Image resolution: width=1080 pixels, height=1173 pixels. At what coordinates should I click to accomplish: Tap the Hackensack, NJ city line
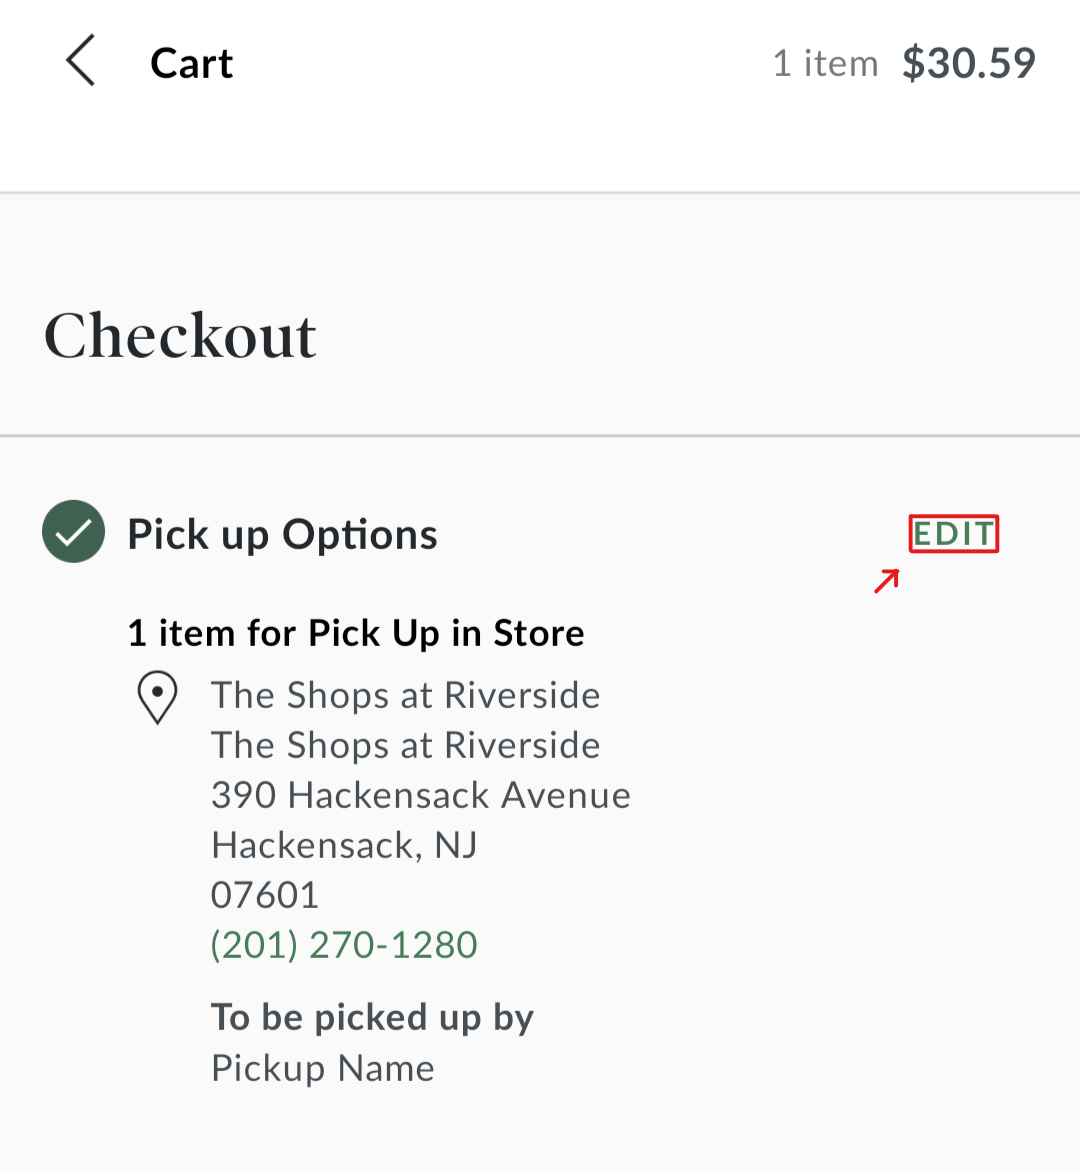[344, 845]
